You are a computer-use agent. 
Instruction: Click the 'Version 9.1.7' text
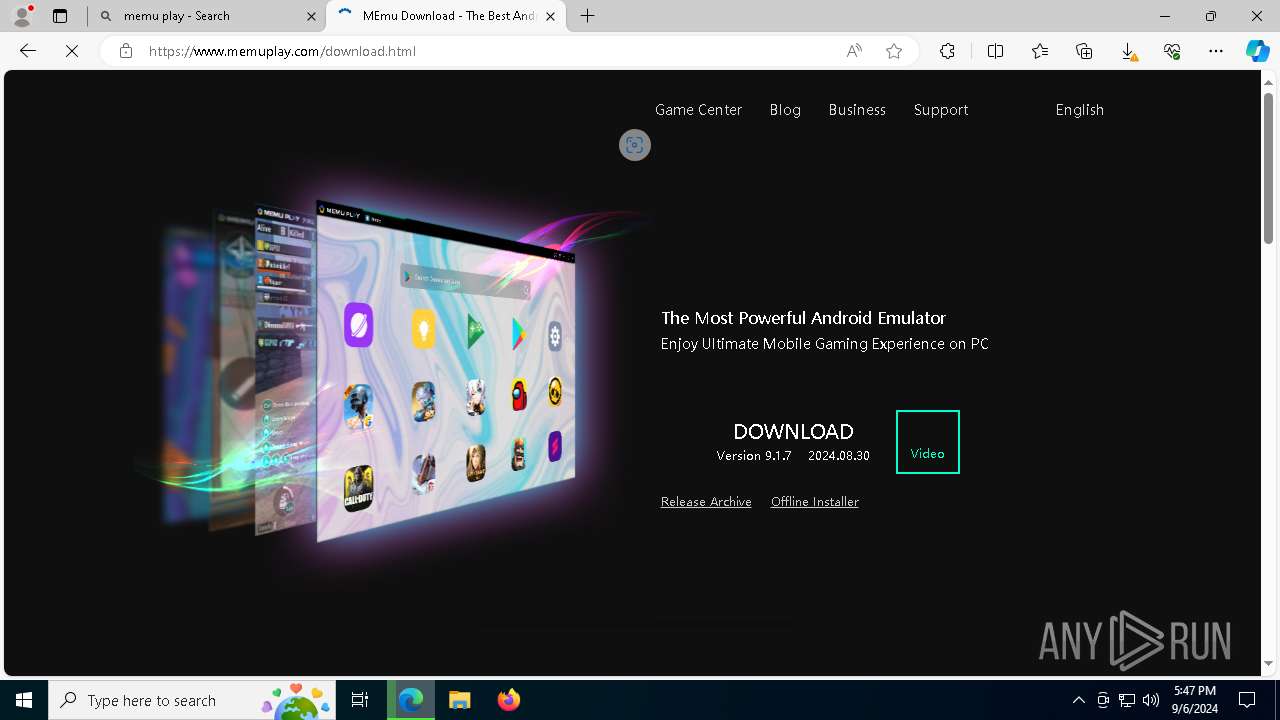point(754,455)
